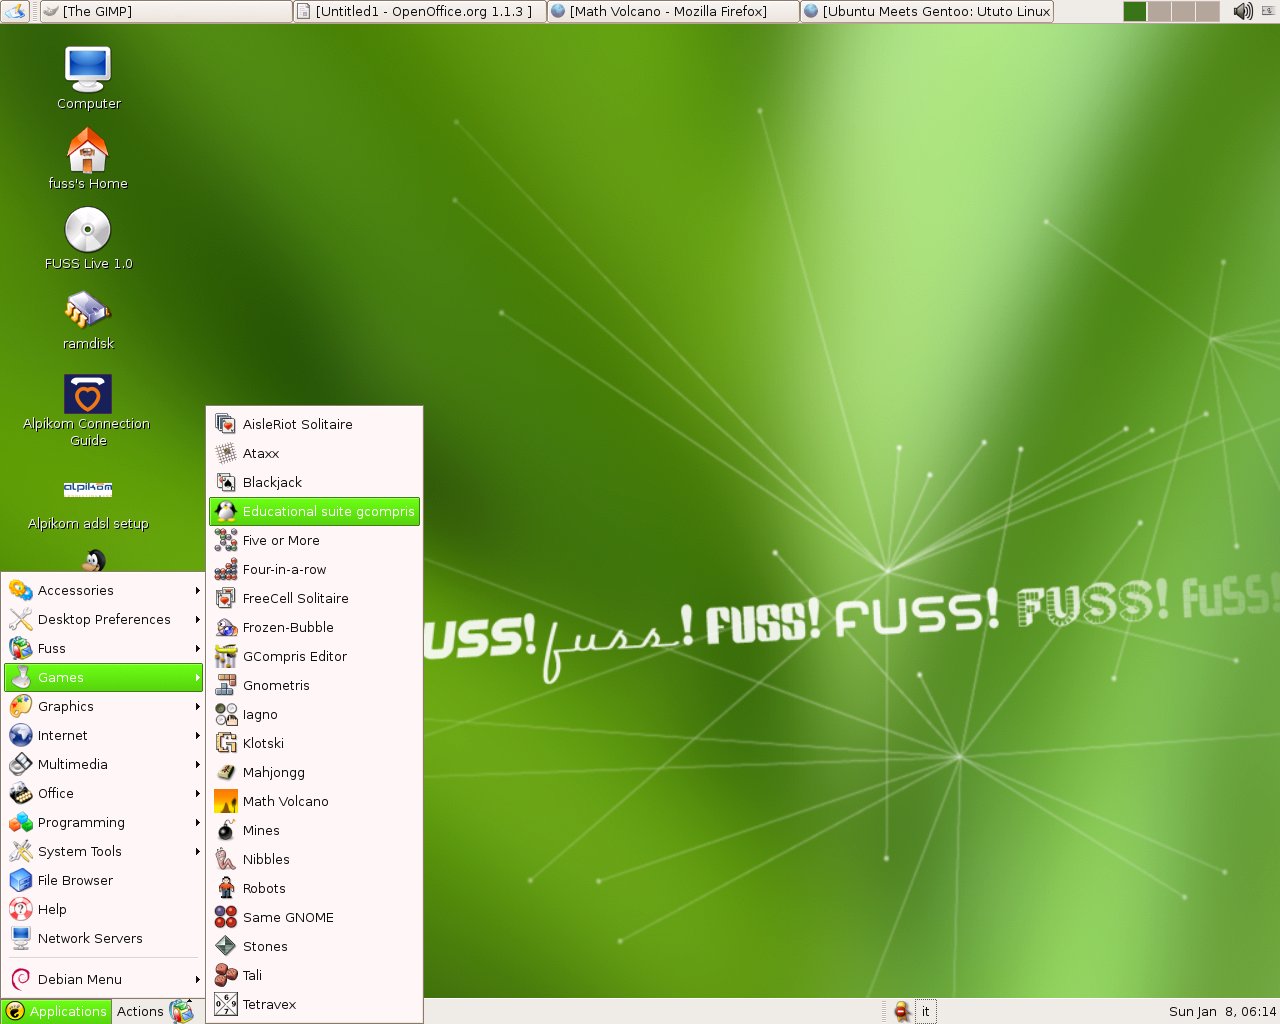Click the Klotski puzzle icon
Screen dimensions: 1280x1024
coord(226,743)
